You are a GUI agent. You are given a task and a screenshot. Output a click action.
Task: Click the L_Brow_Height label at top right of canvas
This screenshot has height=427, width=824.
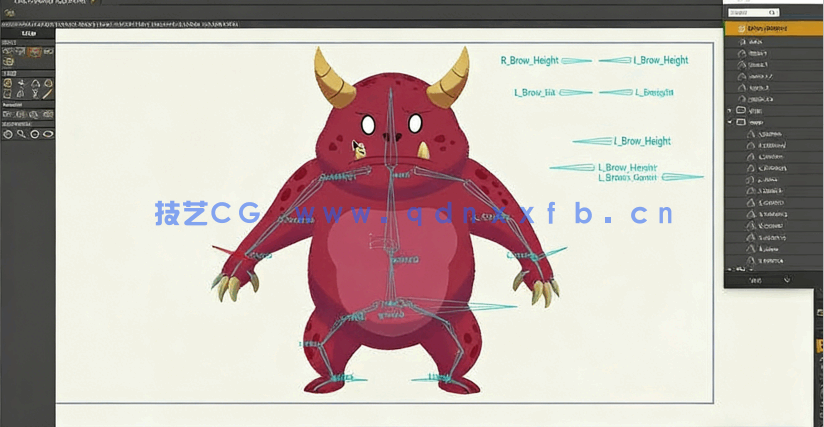point(661,61)
